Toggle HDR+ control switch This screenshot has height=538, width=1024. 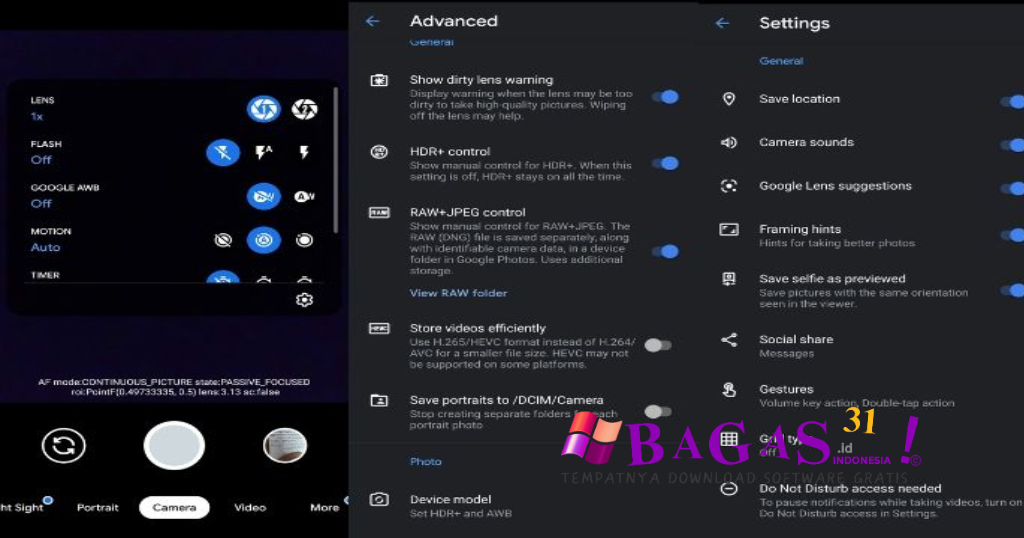[x=665, y=163]
